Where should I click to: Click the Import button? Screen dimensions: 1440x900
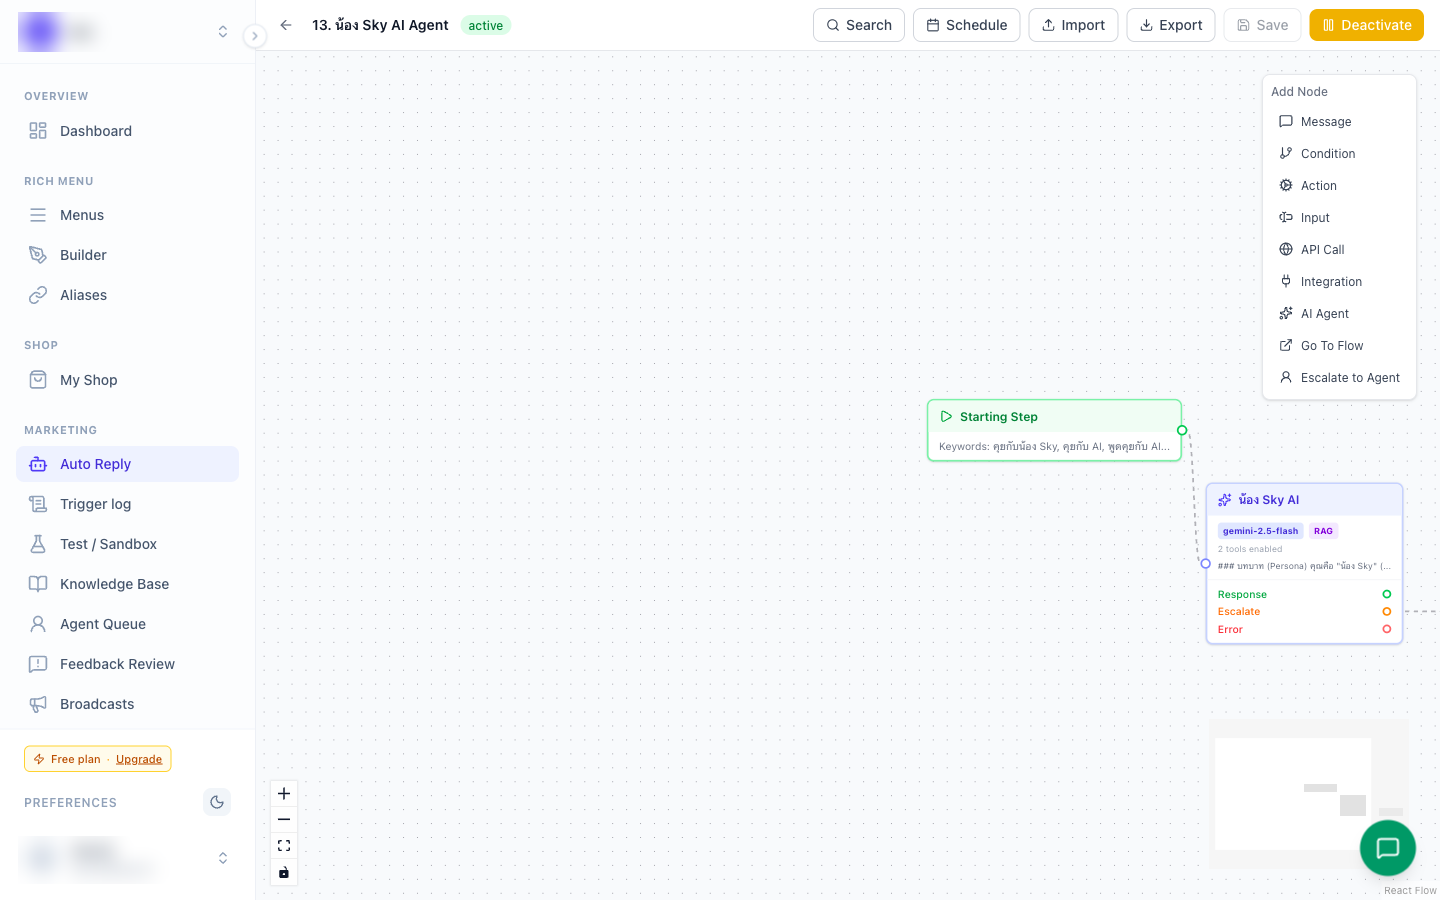tap(1073, 25)
